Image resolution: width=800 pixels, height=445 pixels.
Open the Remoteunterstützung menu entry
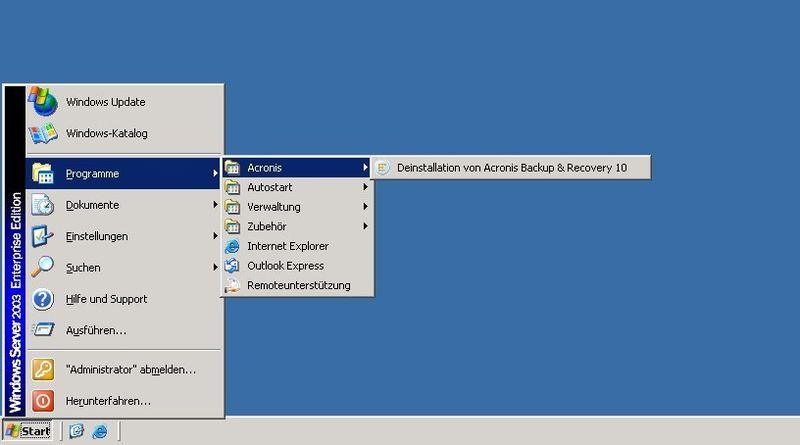coord(297,285)
